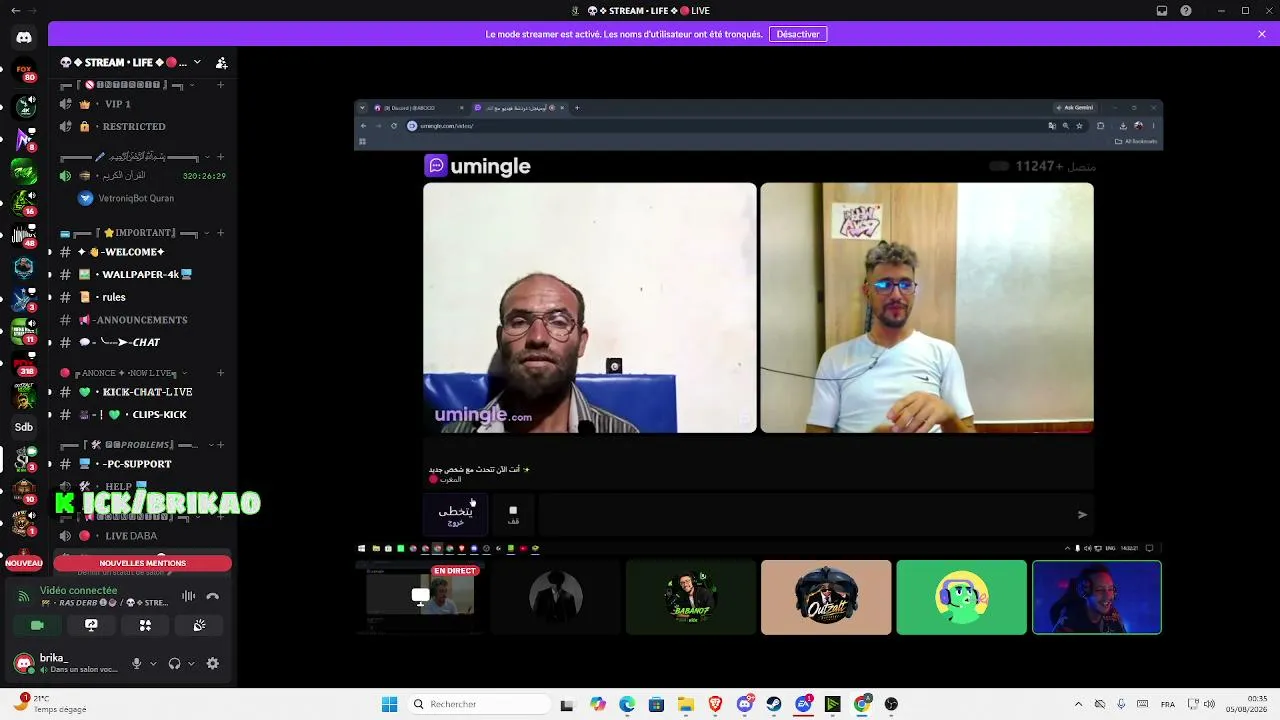Focus the Windows Rechercher search box
Image resolution: width=1280 pixels, height=720 pixels.
pos(478,704)
